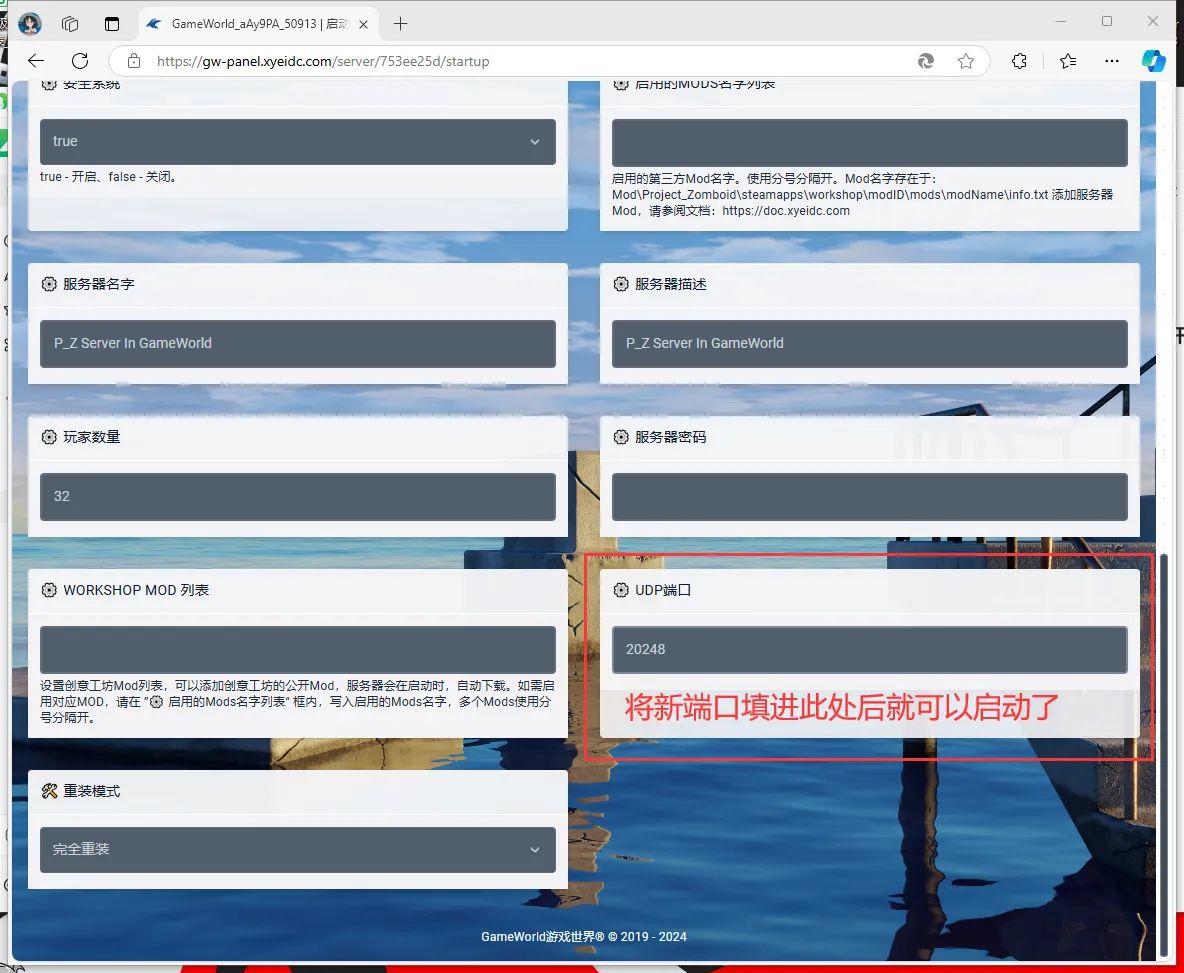This screenshot has height=973, width=1184.
Task: Select the GameWorld_aAy9PA_50913 browser tab
Action: (250, 23)
